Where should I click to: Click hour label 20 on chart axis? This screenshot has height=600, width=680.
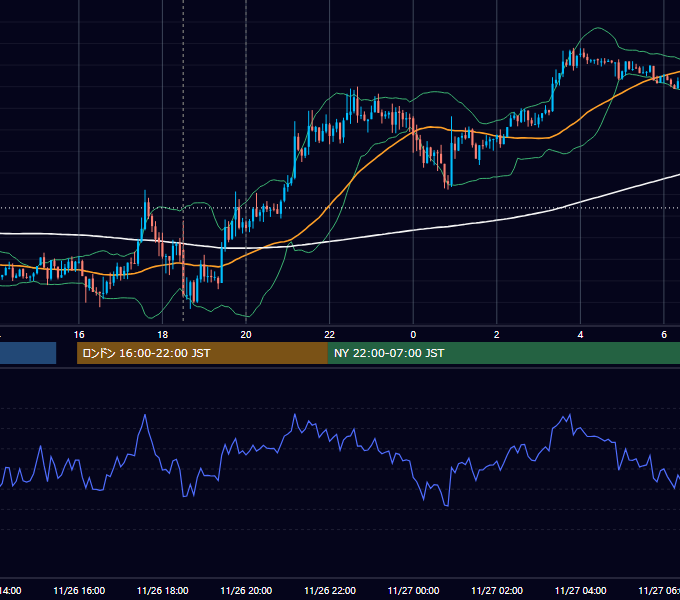click(246, 335)
